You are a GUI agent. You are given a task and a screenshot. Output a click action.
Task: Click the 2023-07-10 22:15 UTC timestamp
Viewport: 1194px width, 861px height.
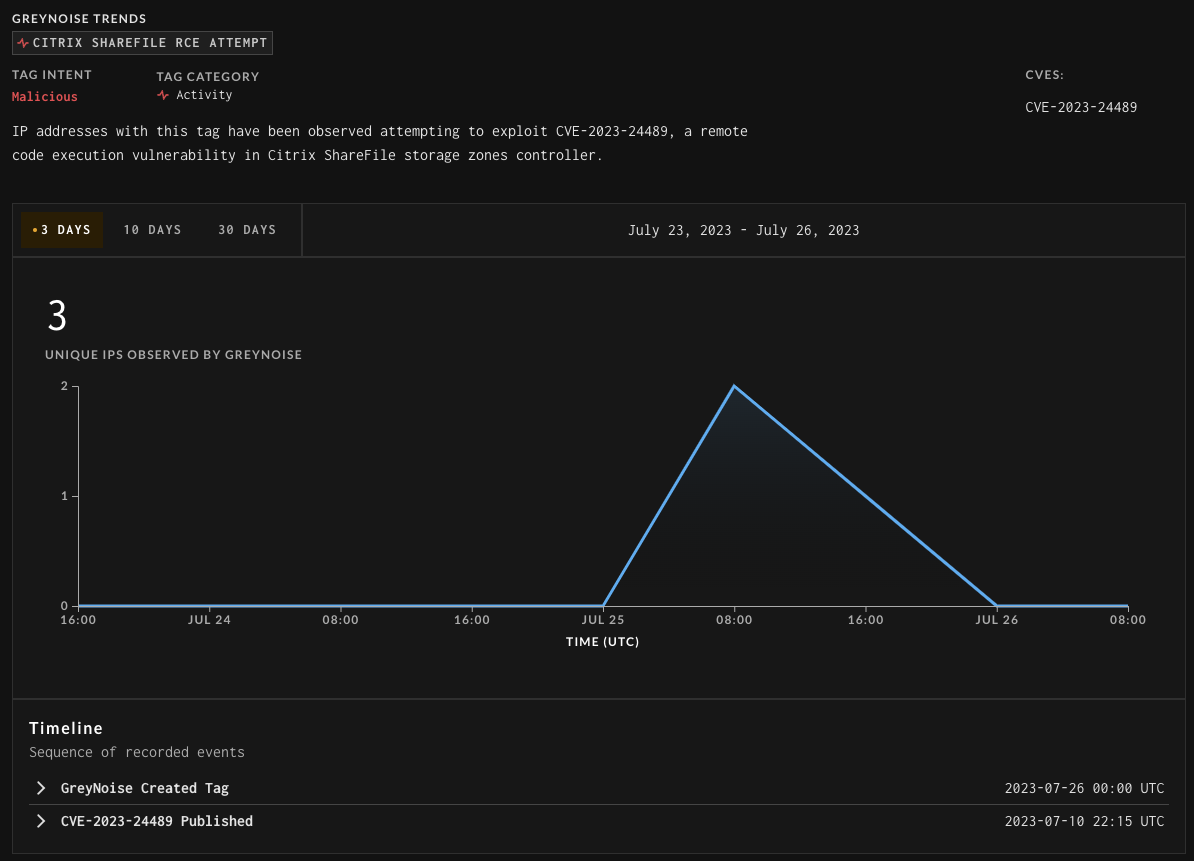coord(1084,821)
